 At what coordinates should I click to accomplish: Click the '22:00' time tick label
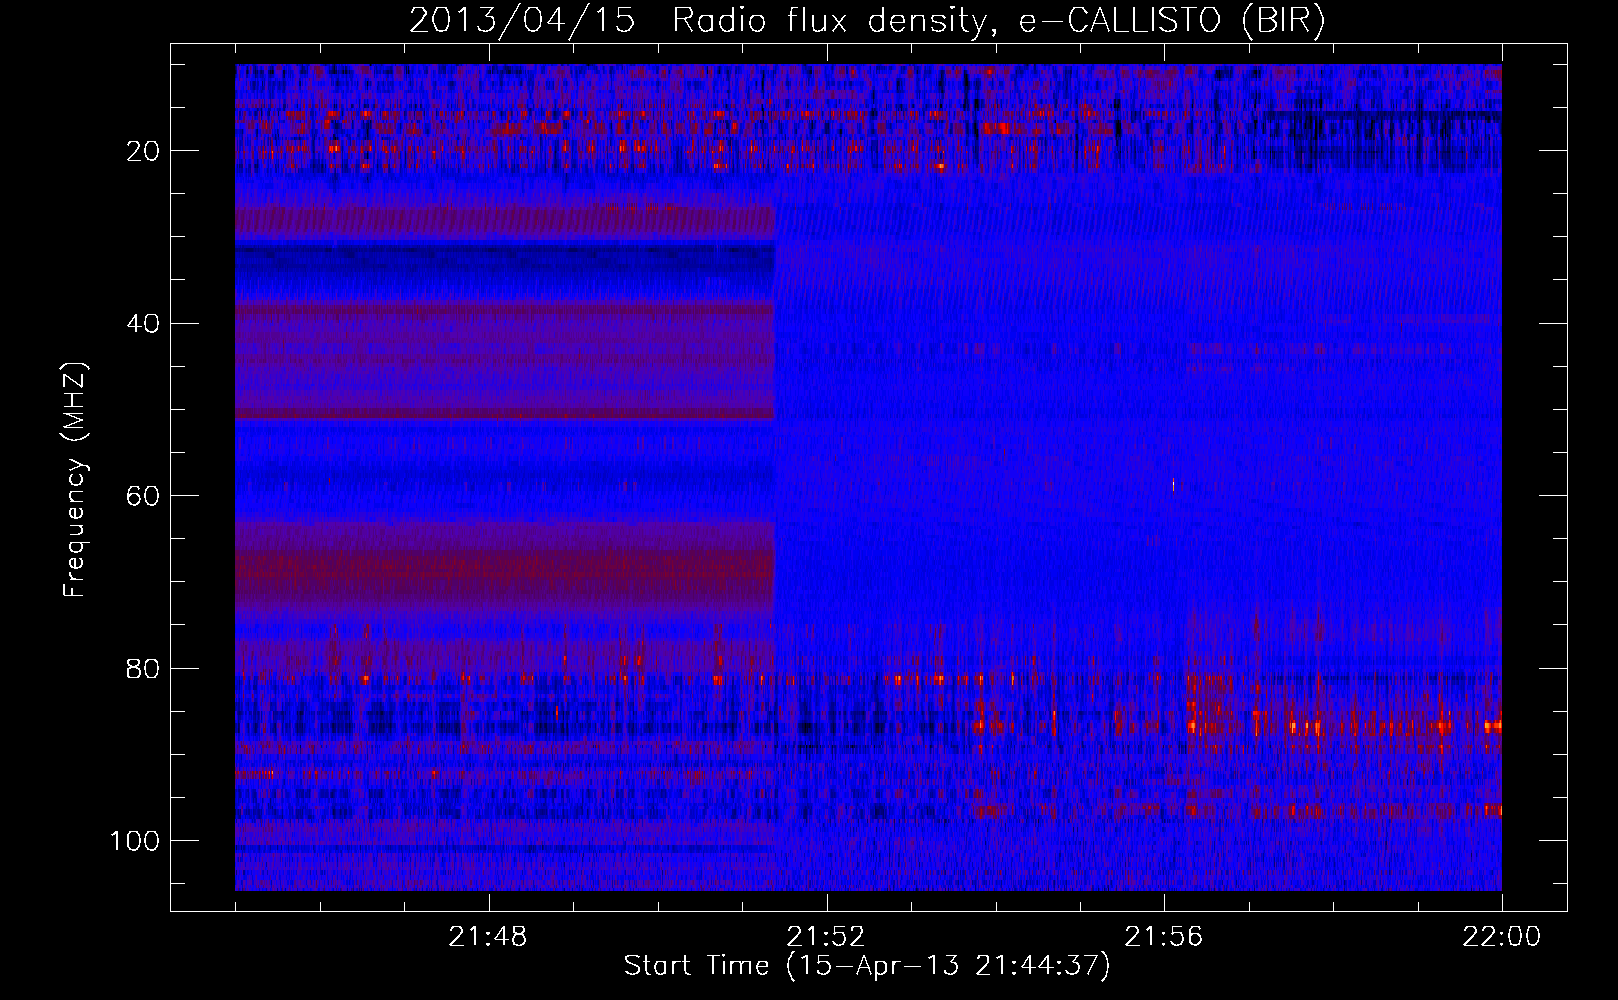tap(1502, 937)
